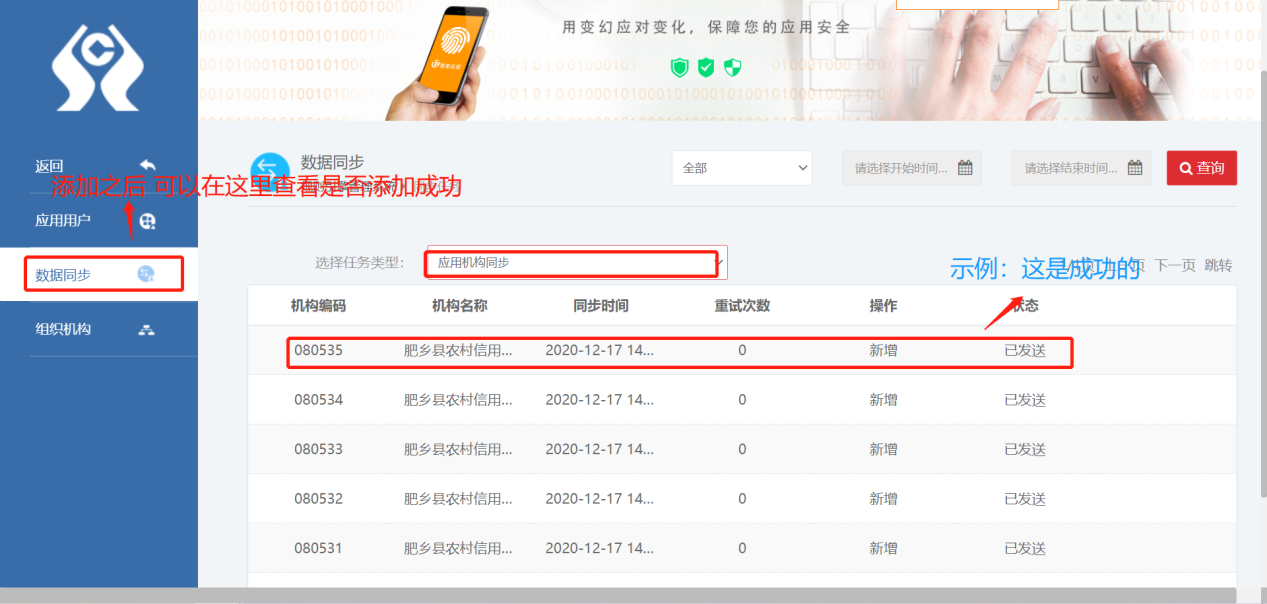1267x604 pixels.
Task: Open the 应用机构同步 task type dropdown
Action: [572, 262]
